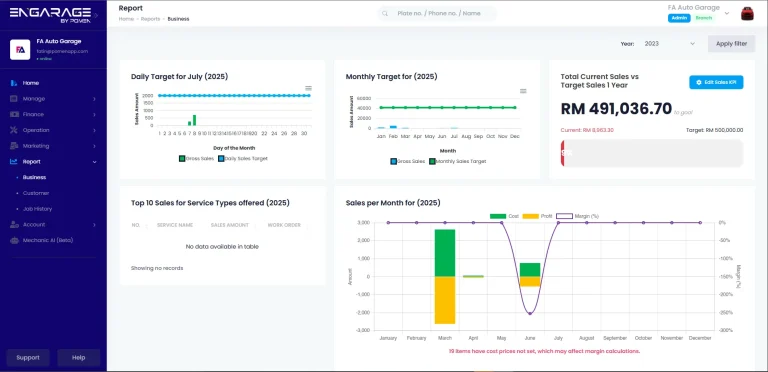Toggle Monthly Sales Target legend item
Screen dimensions: 768x372
457,161
